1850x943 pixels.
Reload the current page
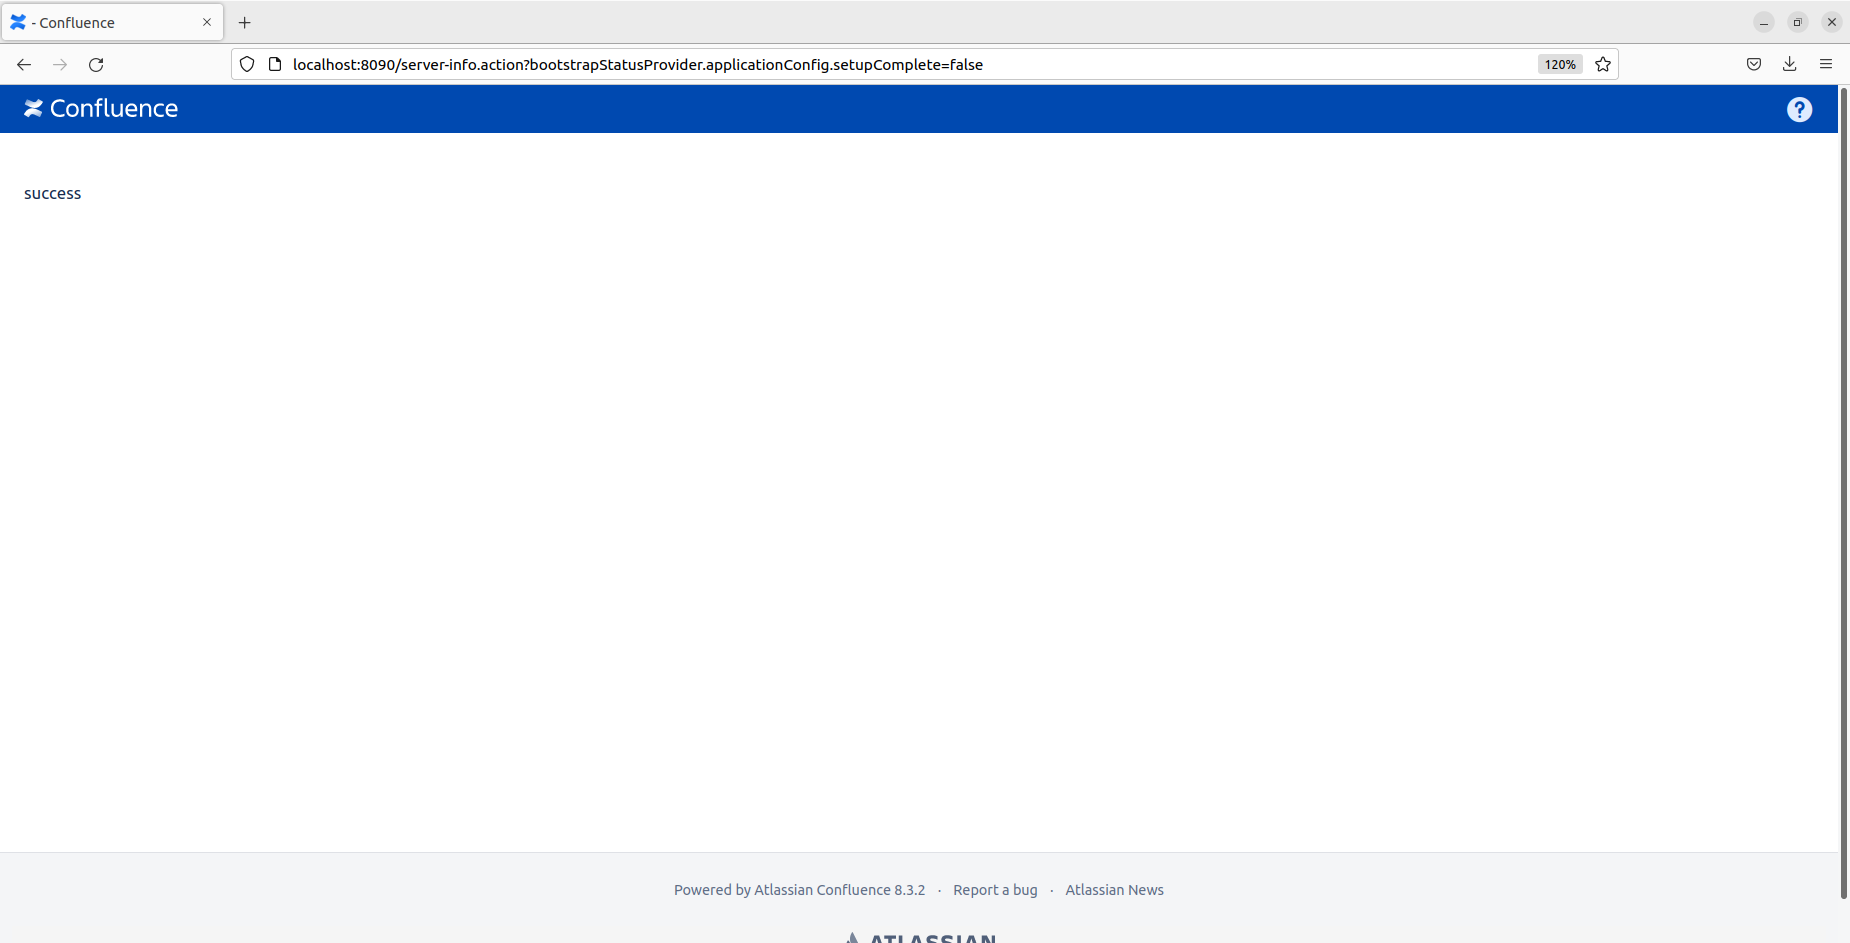[x=96, y=64]
